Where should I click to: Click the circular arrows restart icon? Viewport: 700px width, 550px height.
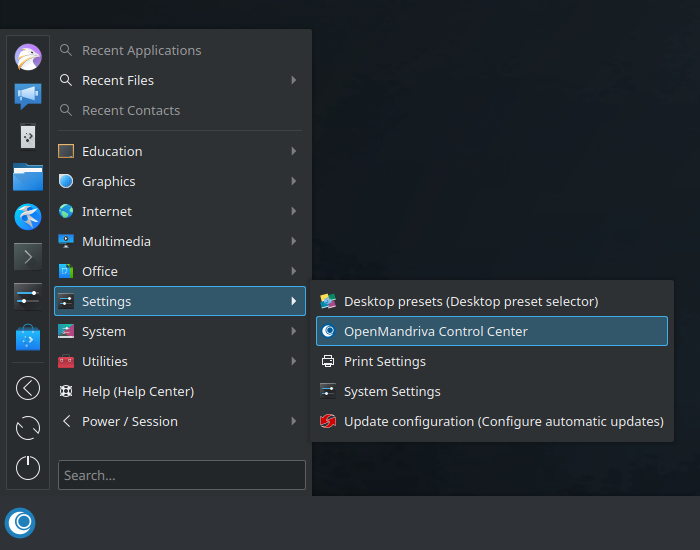pyautogui.click(x=28, y=428)
